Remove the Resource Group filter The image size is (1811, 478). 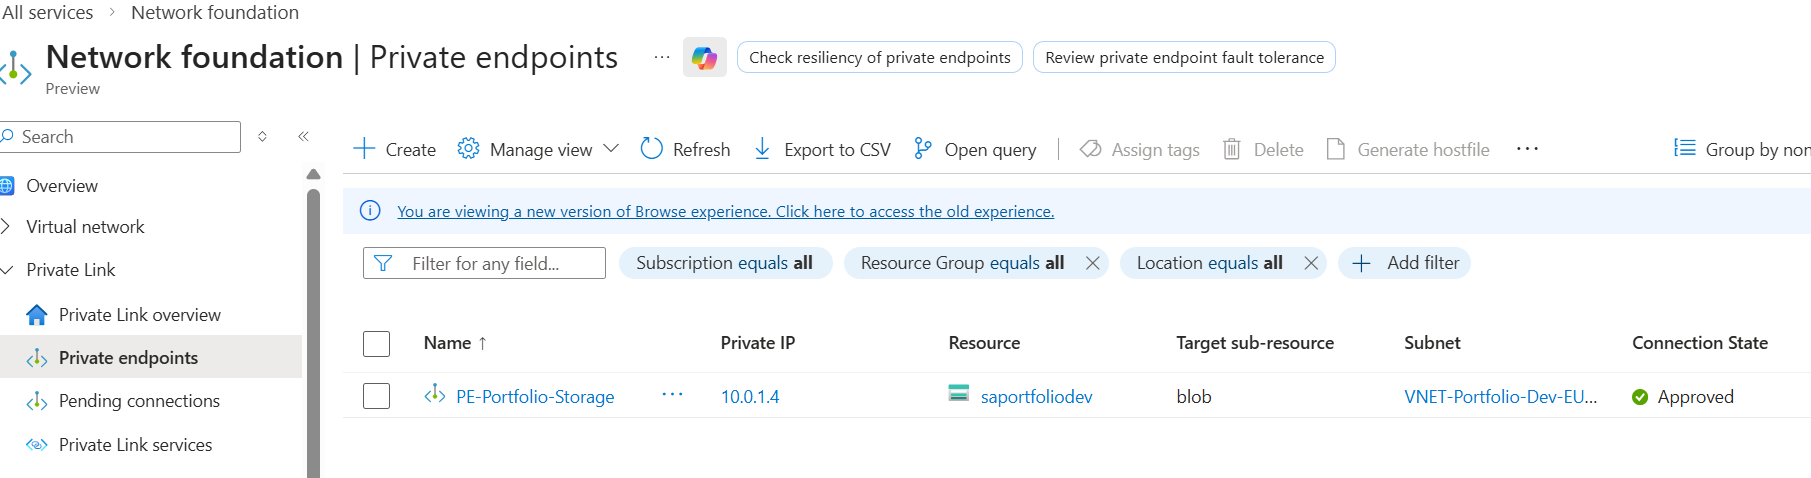pos(1092,263)
